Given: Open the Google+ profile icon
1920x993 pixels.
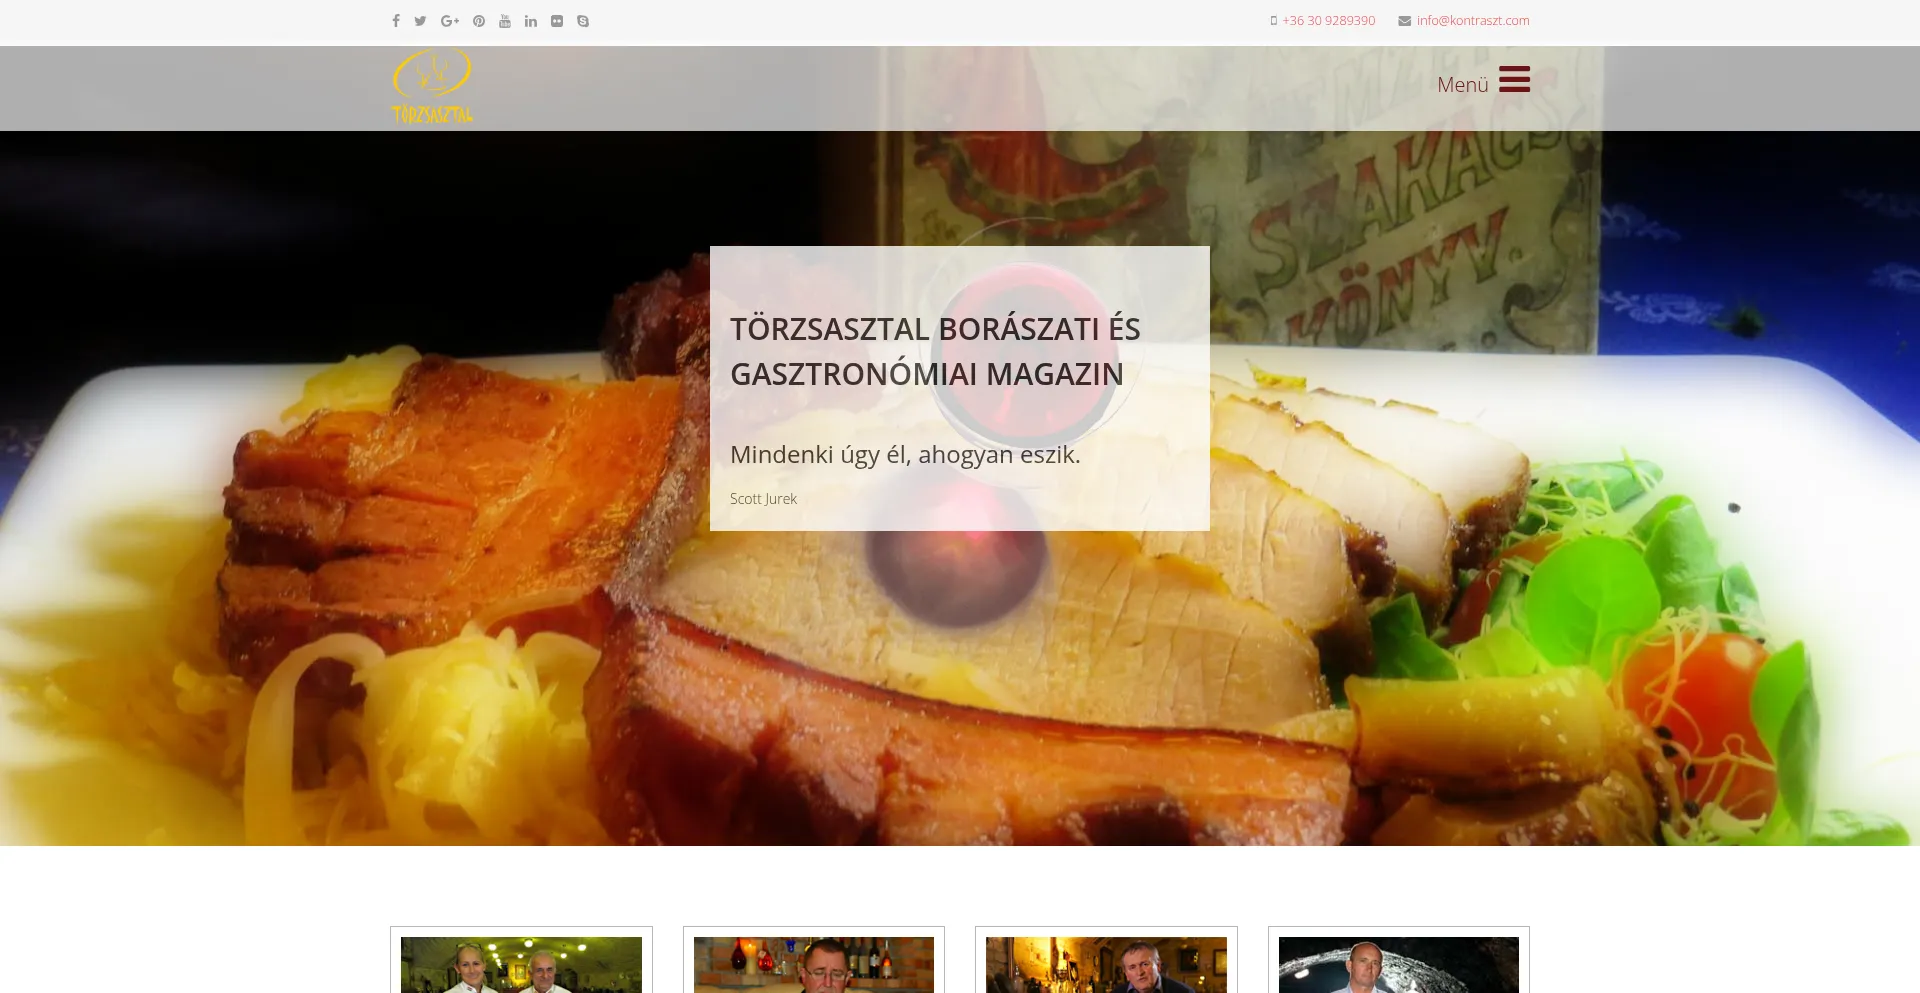Looking at the screenshot, I should coord(449,20).
